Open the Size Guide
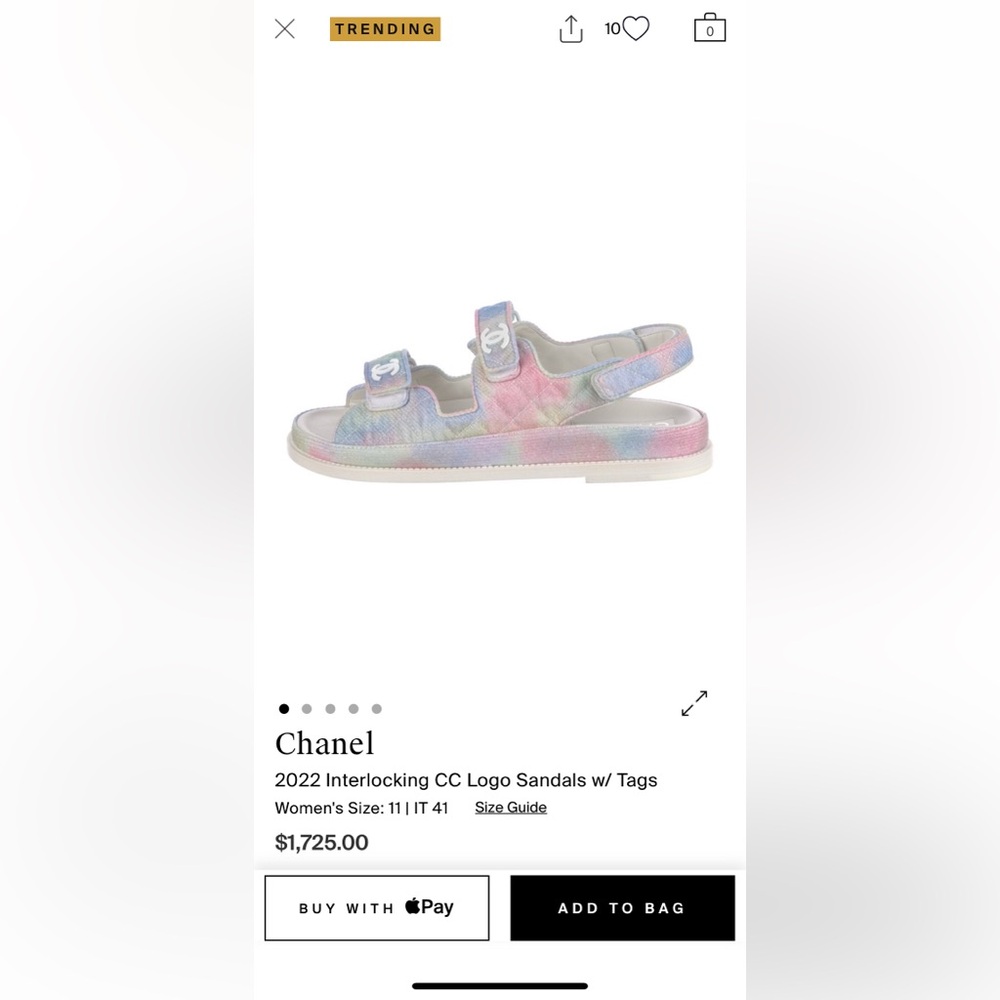Viewport: 1000px width, 1000px height. tap(511, 807)
